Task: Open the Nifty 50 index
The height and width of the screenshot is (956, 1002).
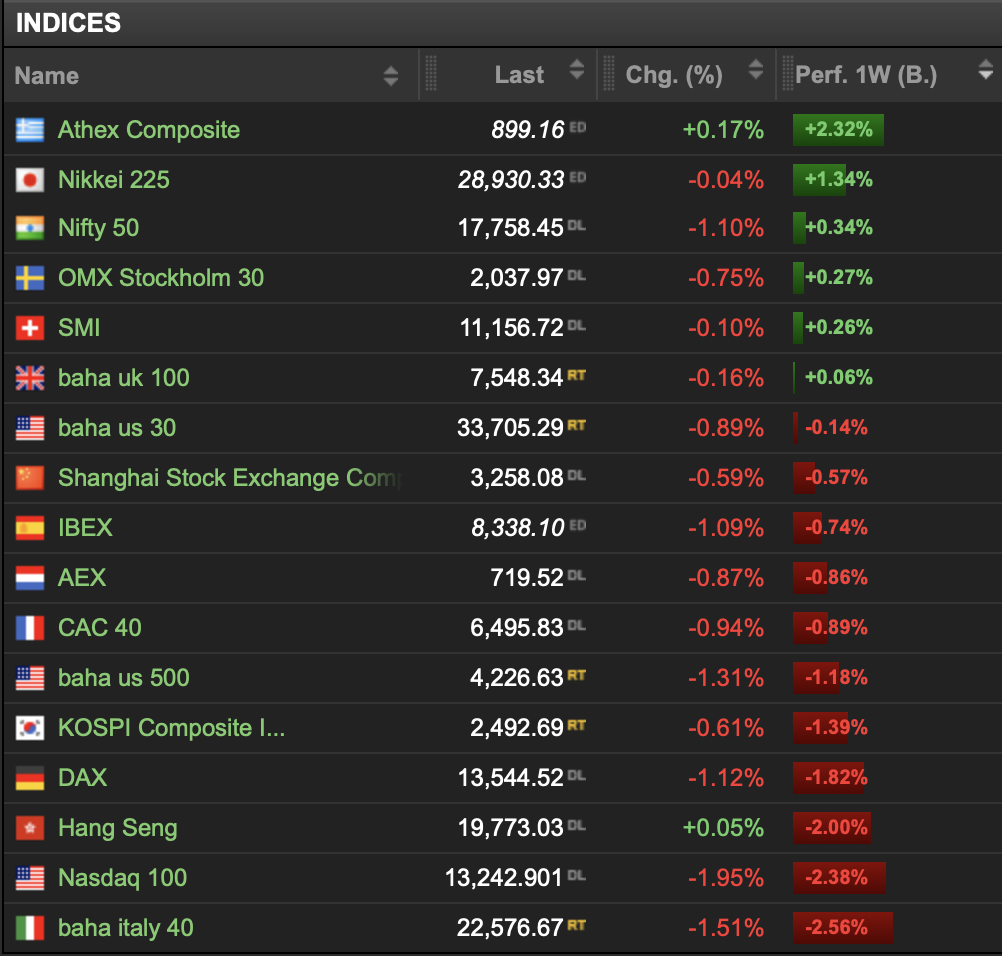Action: [x=98, y=228]
